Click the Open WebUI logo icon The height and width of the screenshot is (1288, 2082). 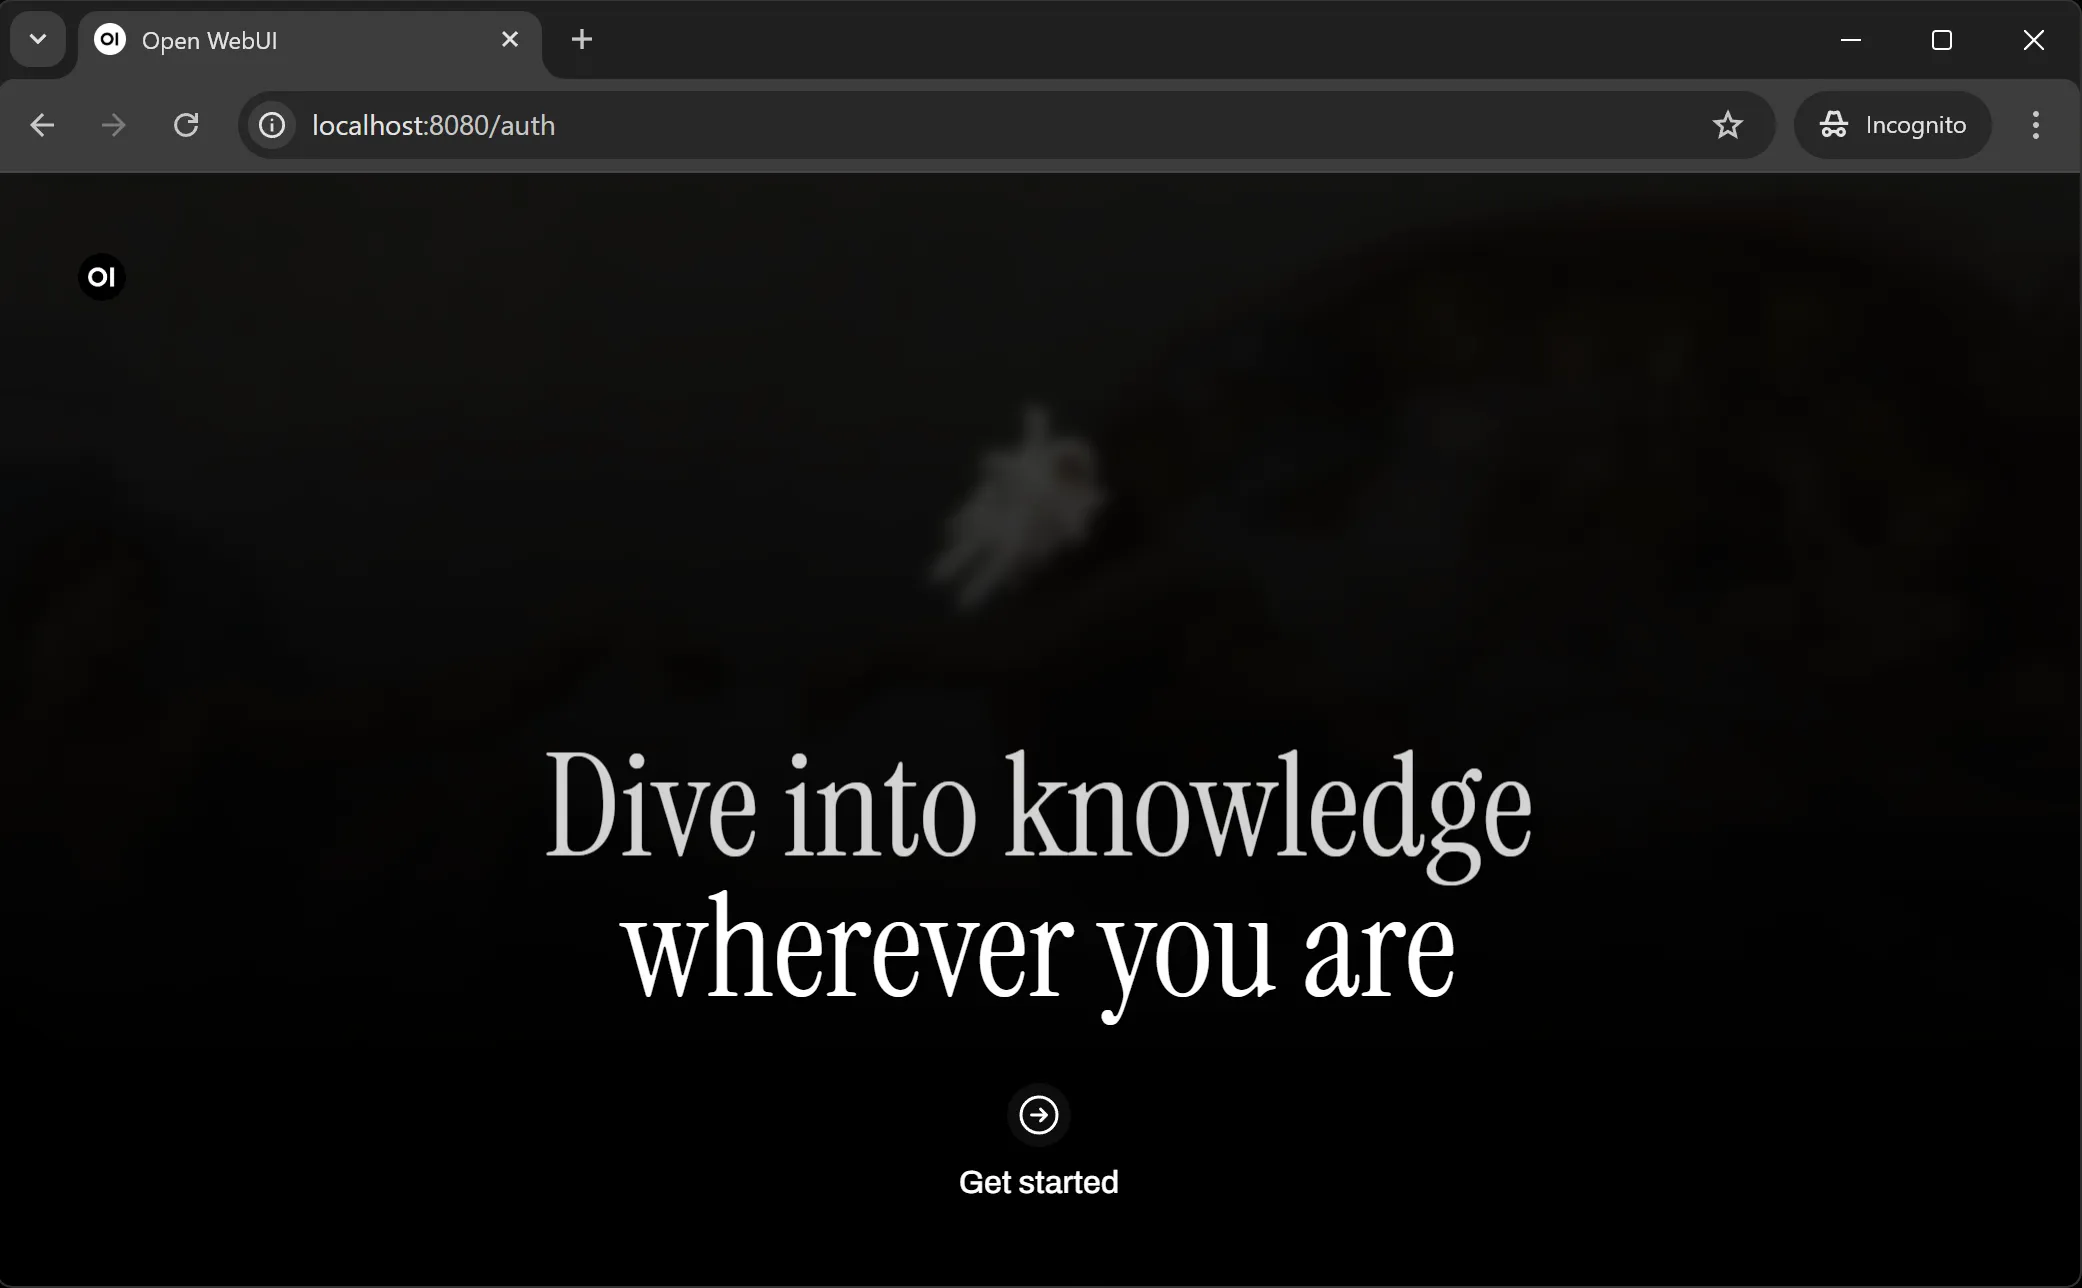[x=101, y=277]
